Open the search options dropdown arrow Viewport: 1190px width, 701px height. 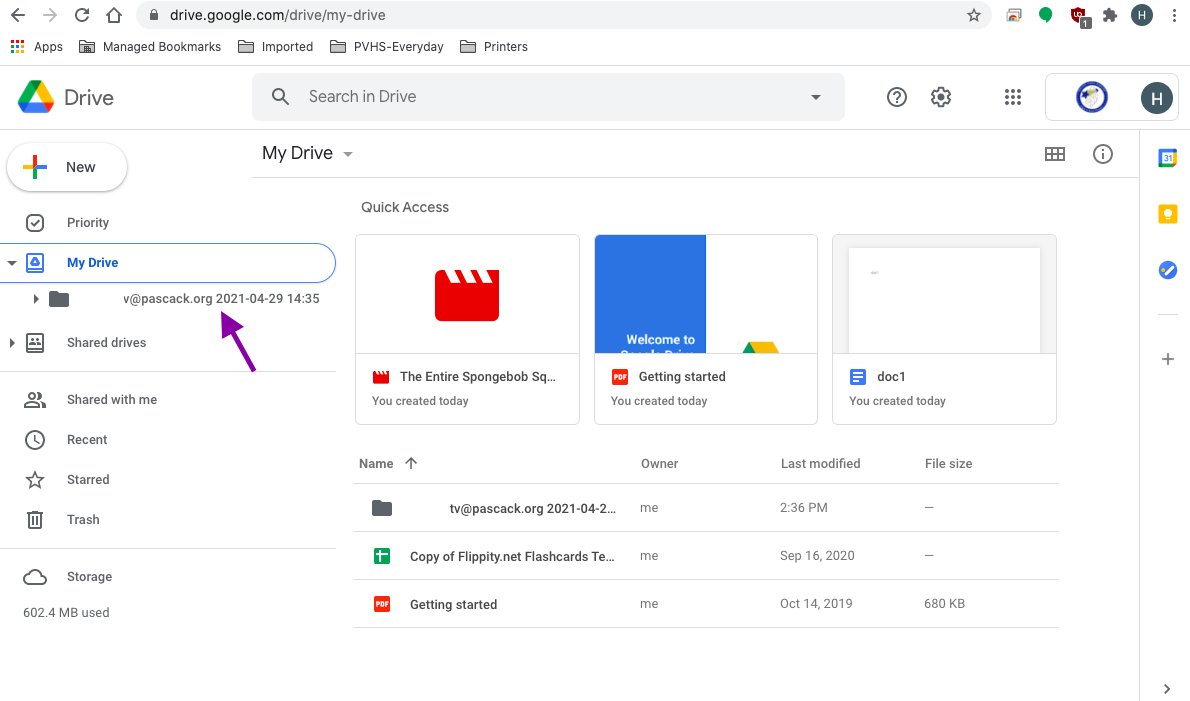[x=816, y=97]
